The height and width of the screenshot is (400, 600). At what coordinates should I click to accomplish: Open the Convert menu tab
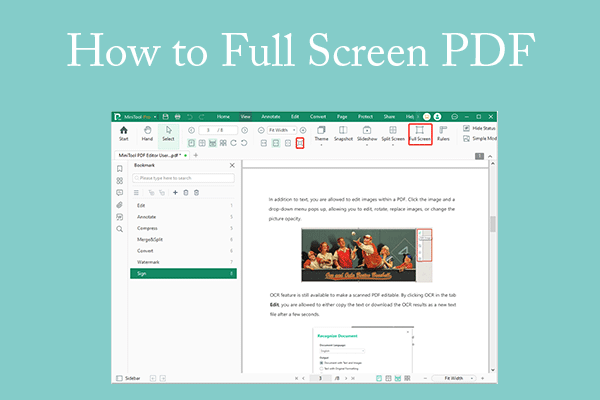pyautogui.click(x=318, y=116)
